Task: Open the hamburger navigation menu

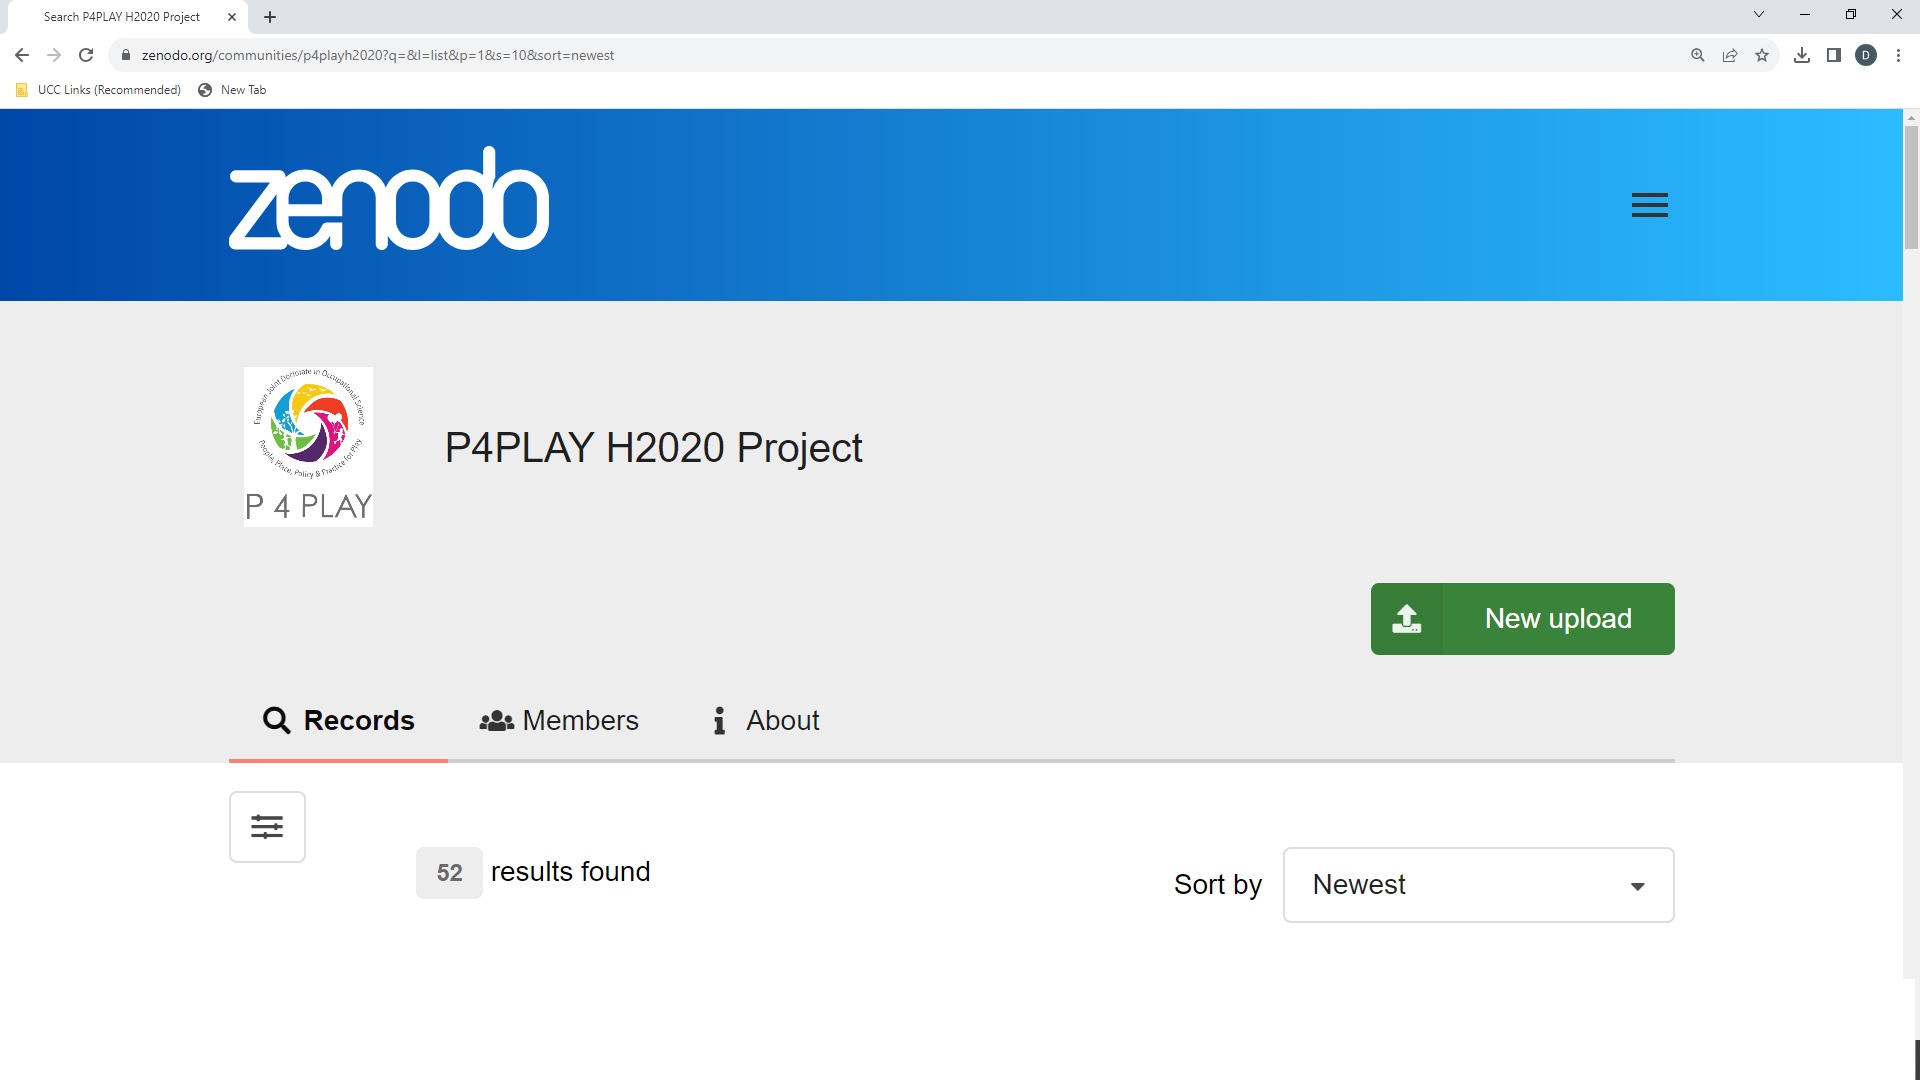Action: (x=1649, y=205)
